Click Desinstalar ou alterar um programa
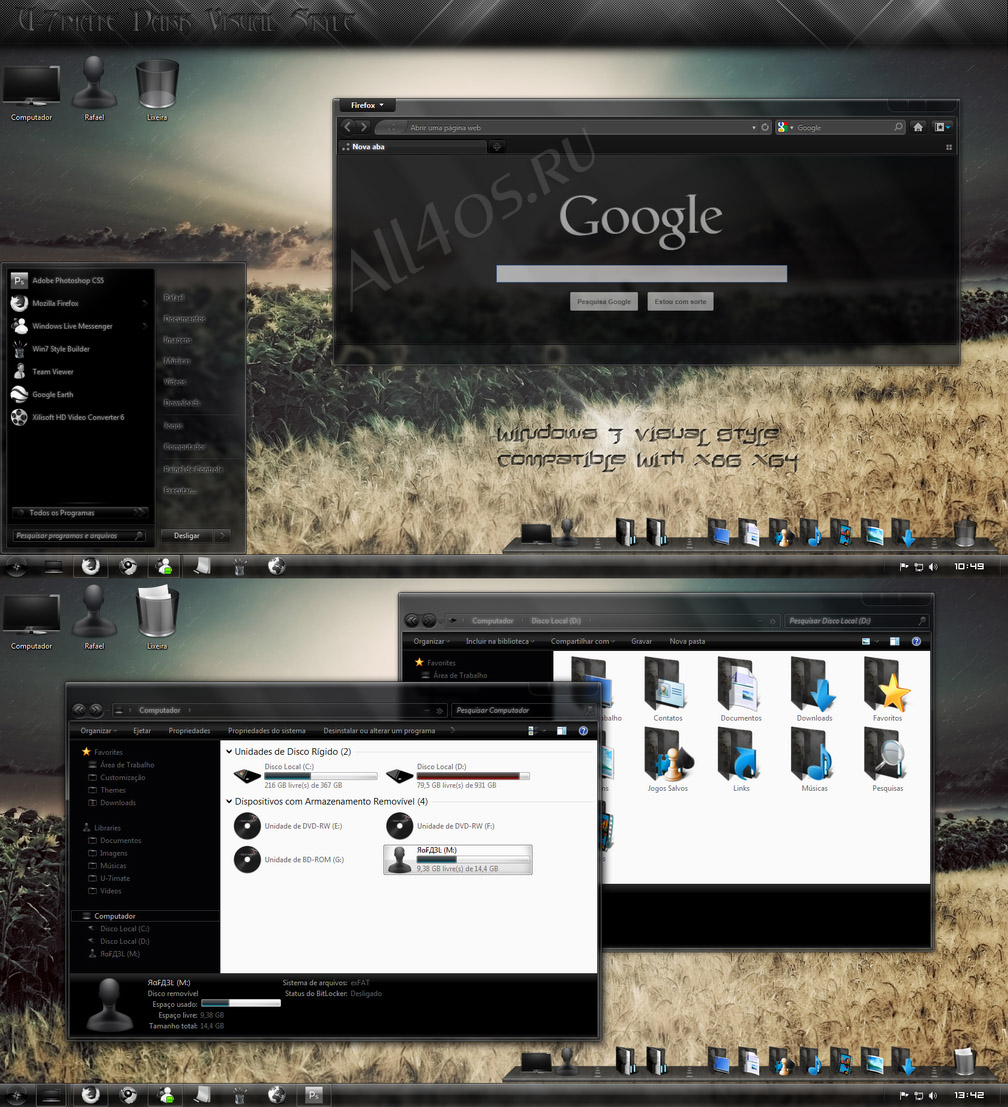This screenshot has height=1107, width=1008. pos(379,731)
